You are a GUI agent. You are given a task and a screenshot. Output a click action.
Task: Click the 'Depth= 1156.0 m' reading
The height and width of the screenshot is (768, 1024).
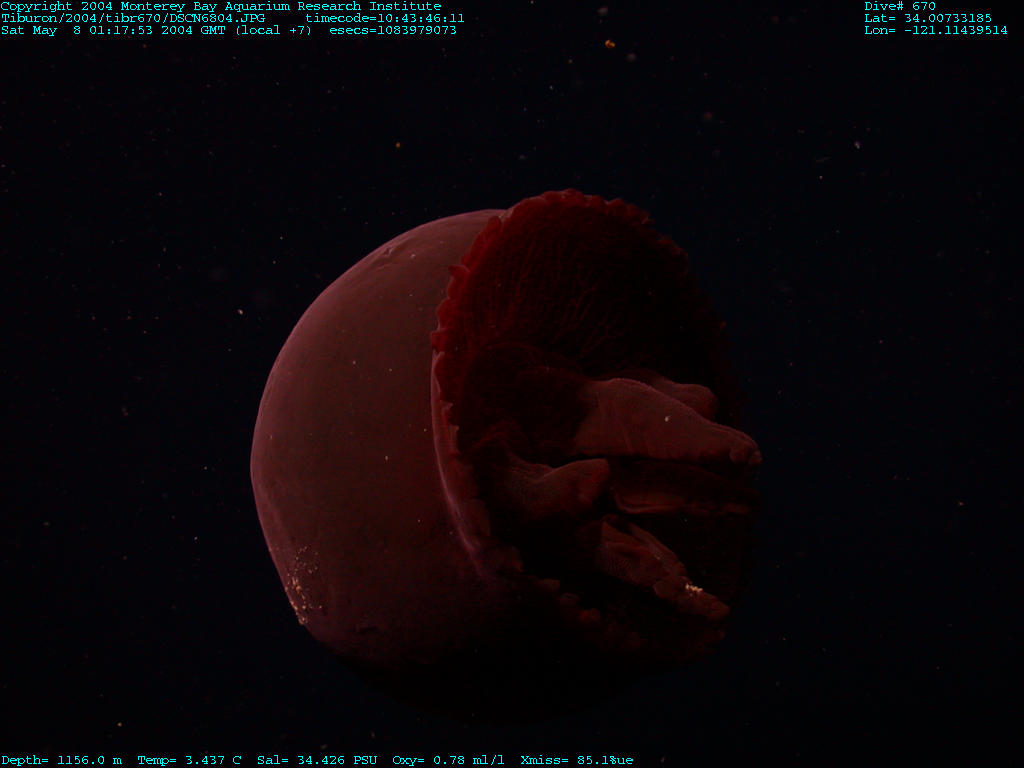[x=61, y=760]
